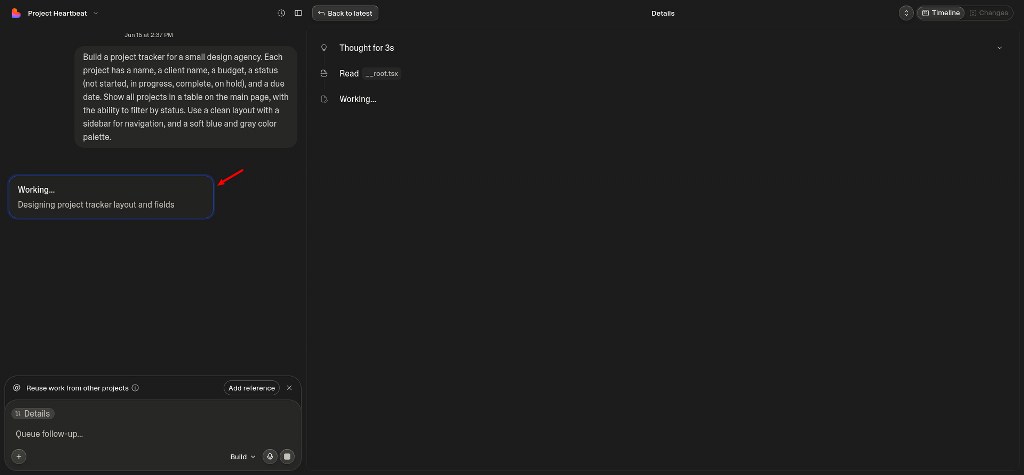Viewport: 1024px width, 475px height.
Task: Stop generation with the stop button
Action: pyautogui.click(x=288, y=457)
